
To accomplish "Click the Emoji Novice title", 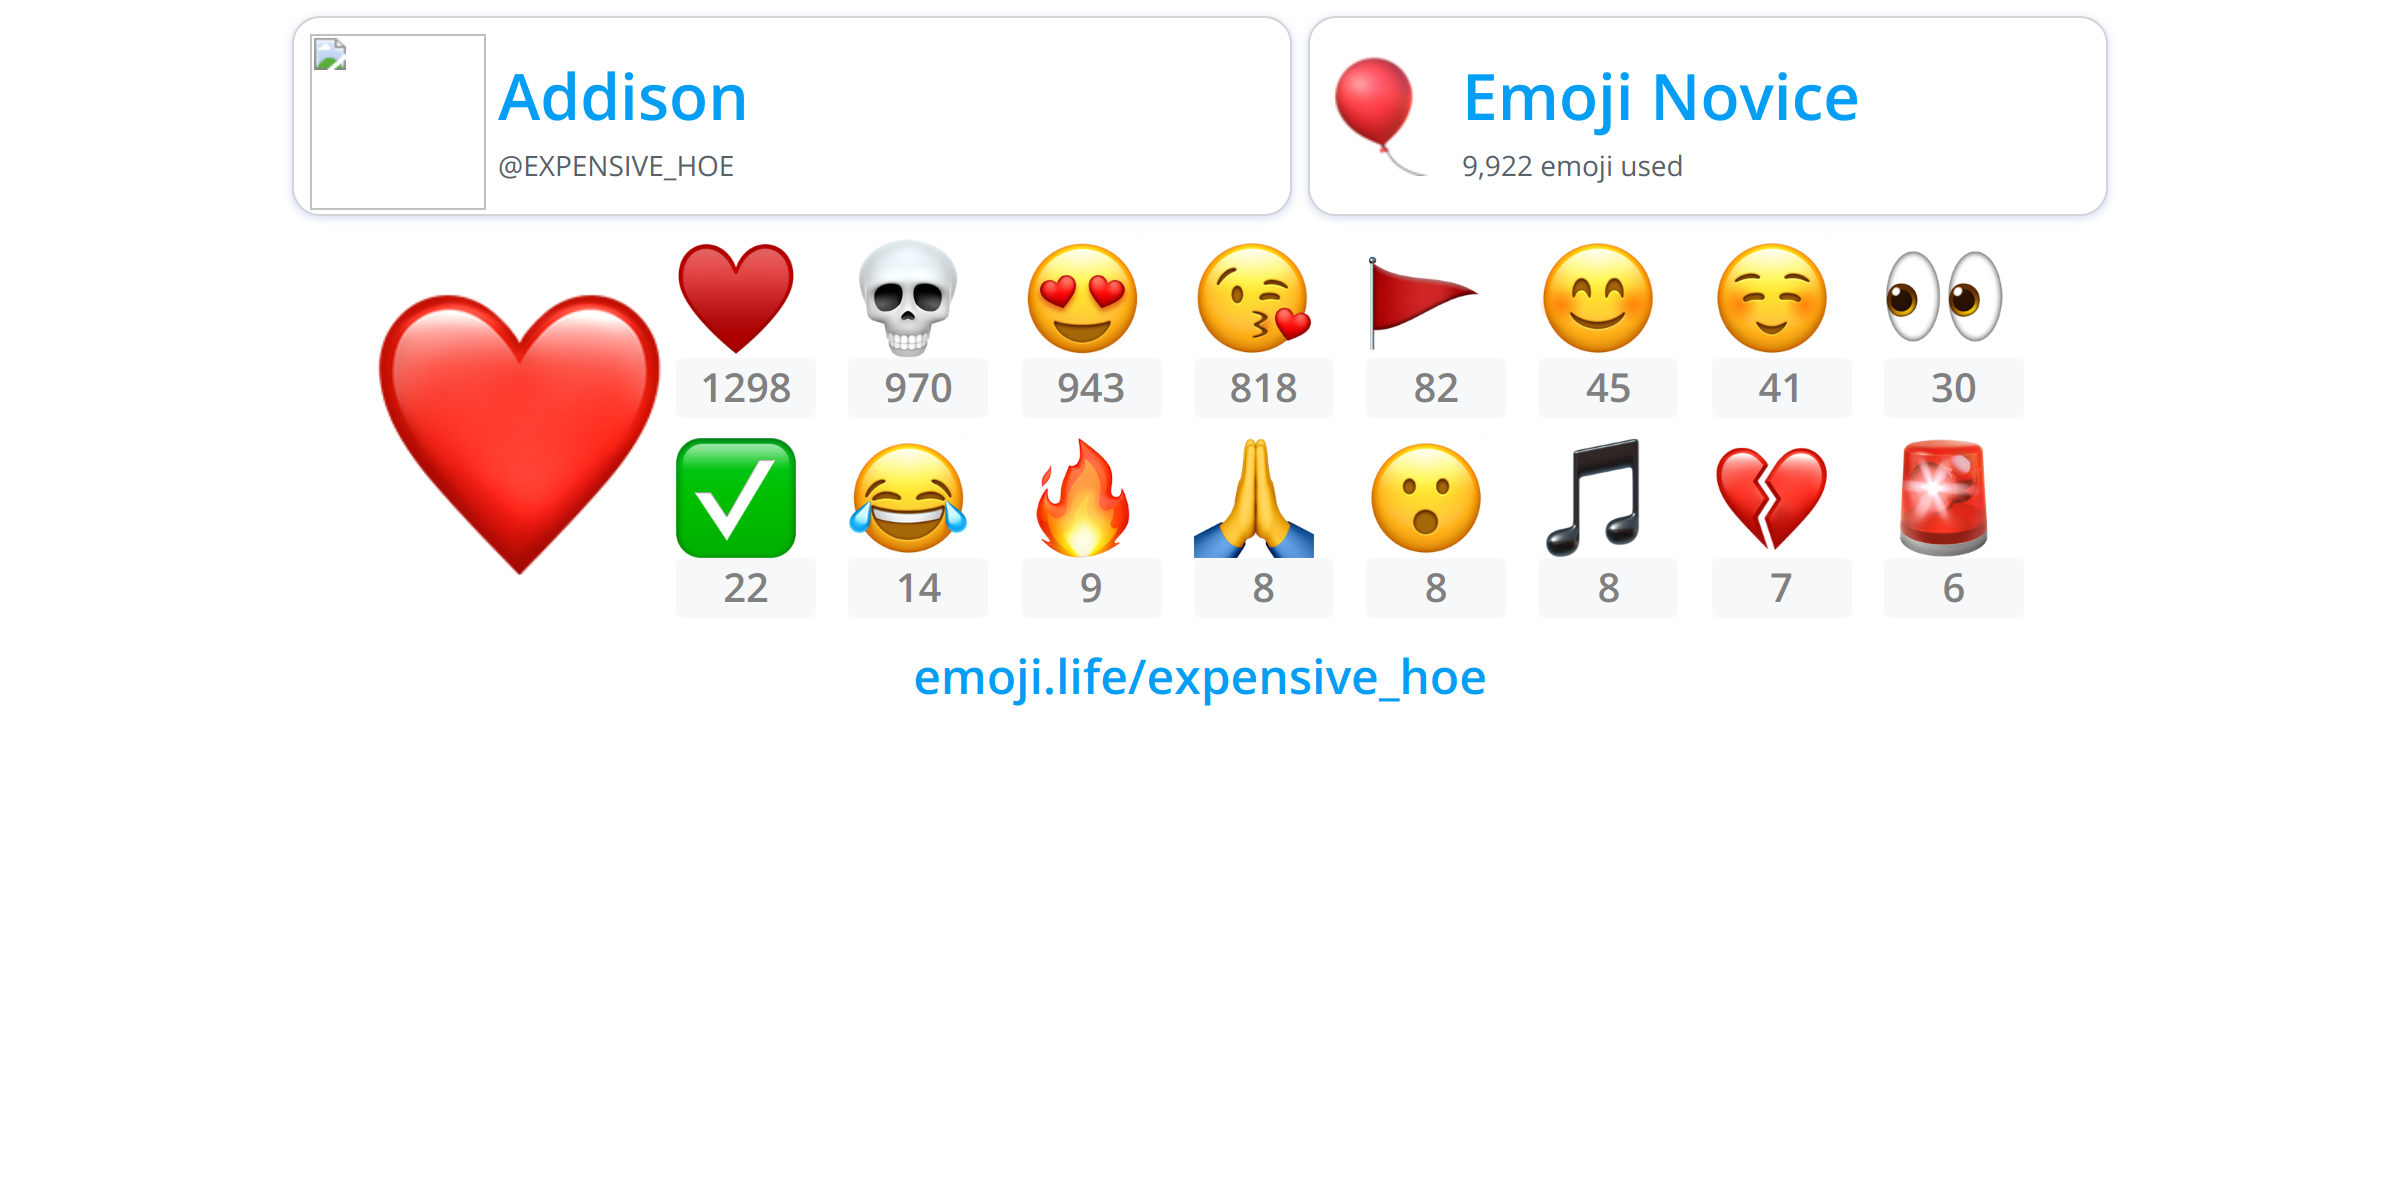I will (x=1660, y=98).
